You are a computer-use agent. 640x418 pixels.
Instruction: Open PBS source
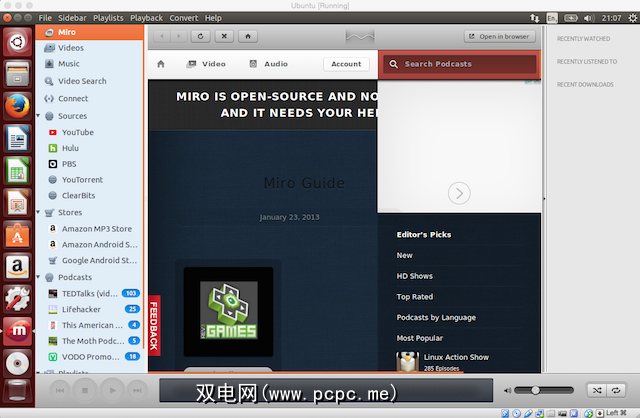pyautogui.click(x=69, y=164)
